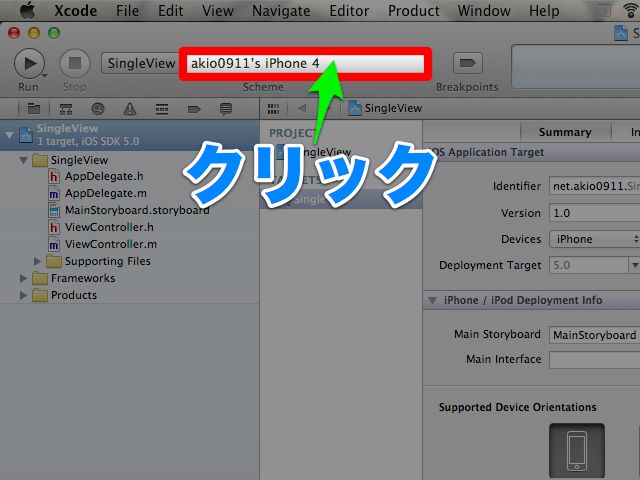Show the Project navigator folder icon

tap(33, 109)
